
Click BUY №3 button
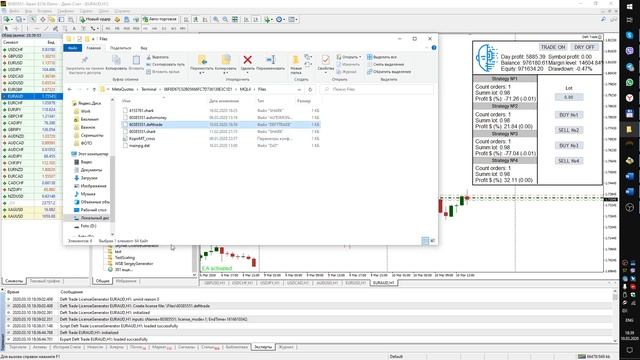click(569, 146)
